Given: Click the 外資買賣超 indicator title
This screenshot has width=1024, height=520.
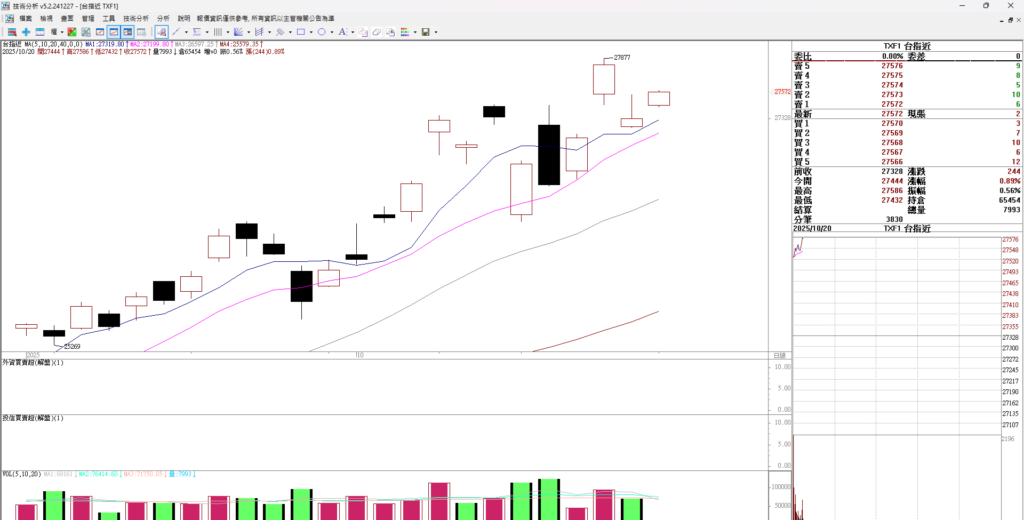Looking at the screenshot, I should [x=32, y=362].
